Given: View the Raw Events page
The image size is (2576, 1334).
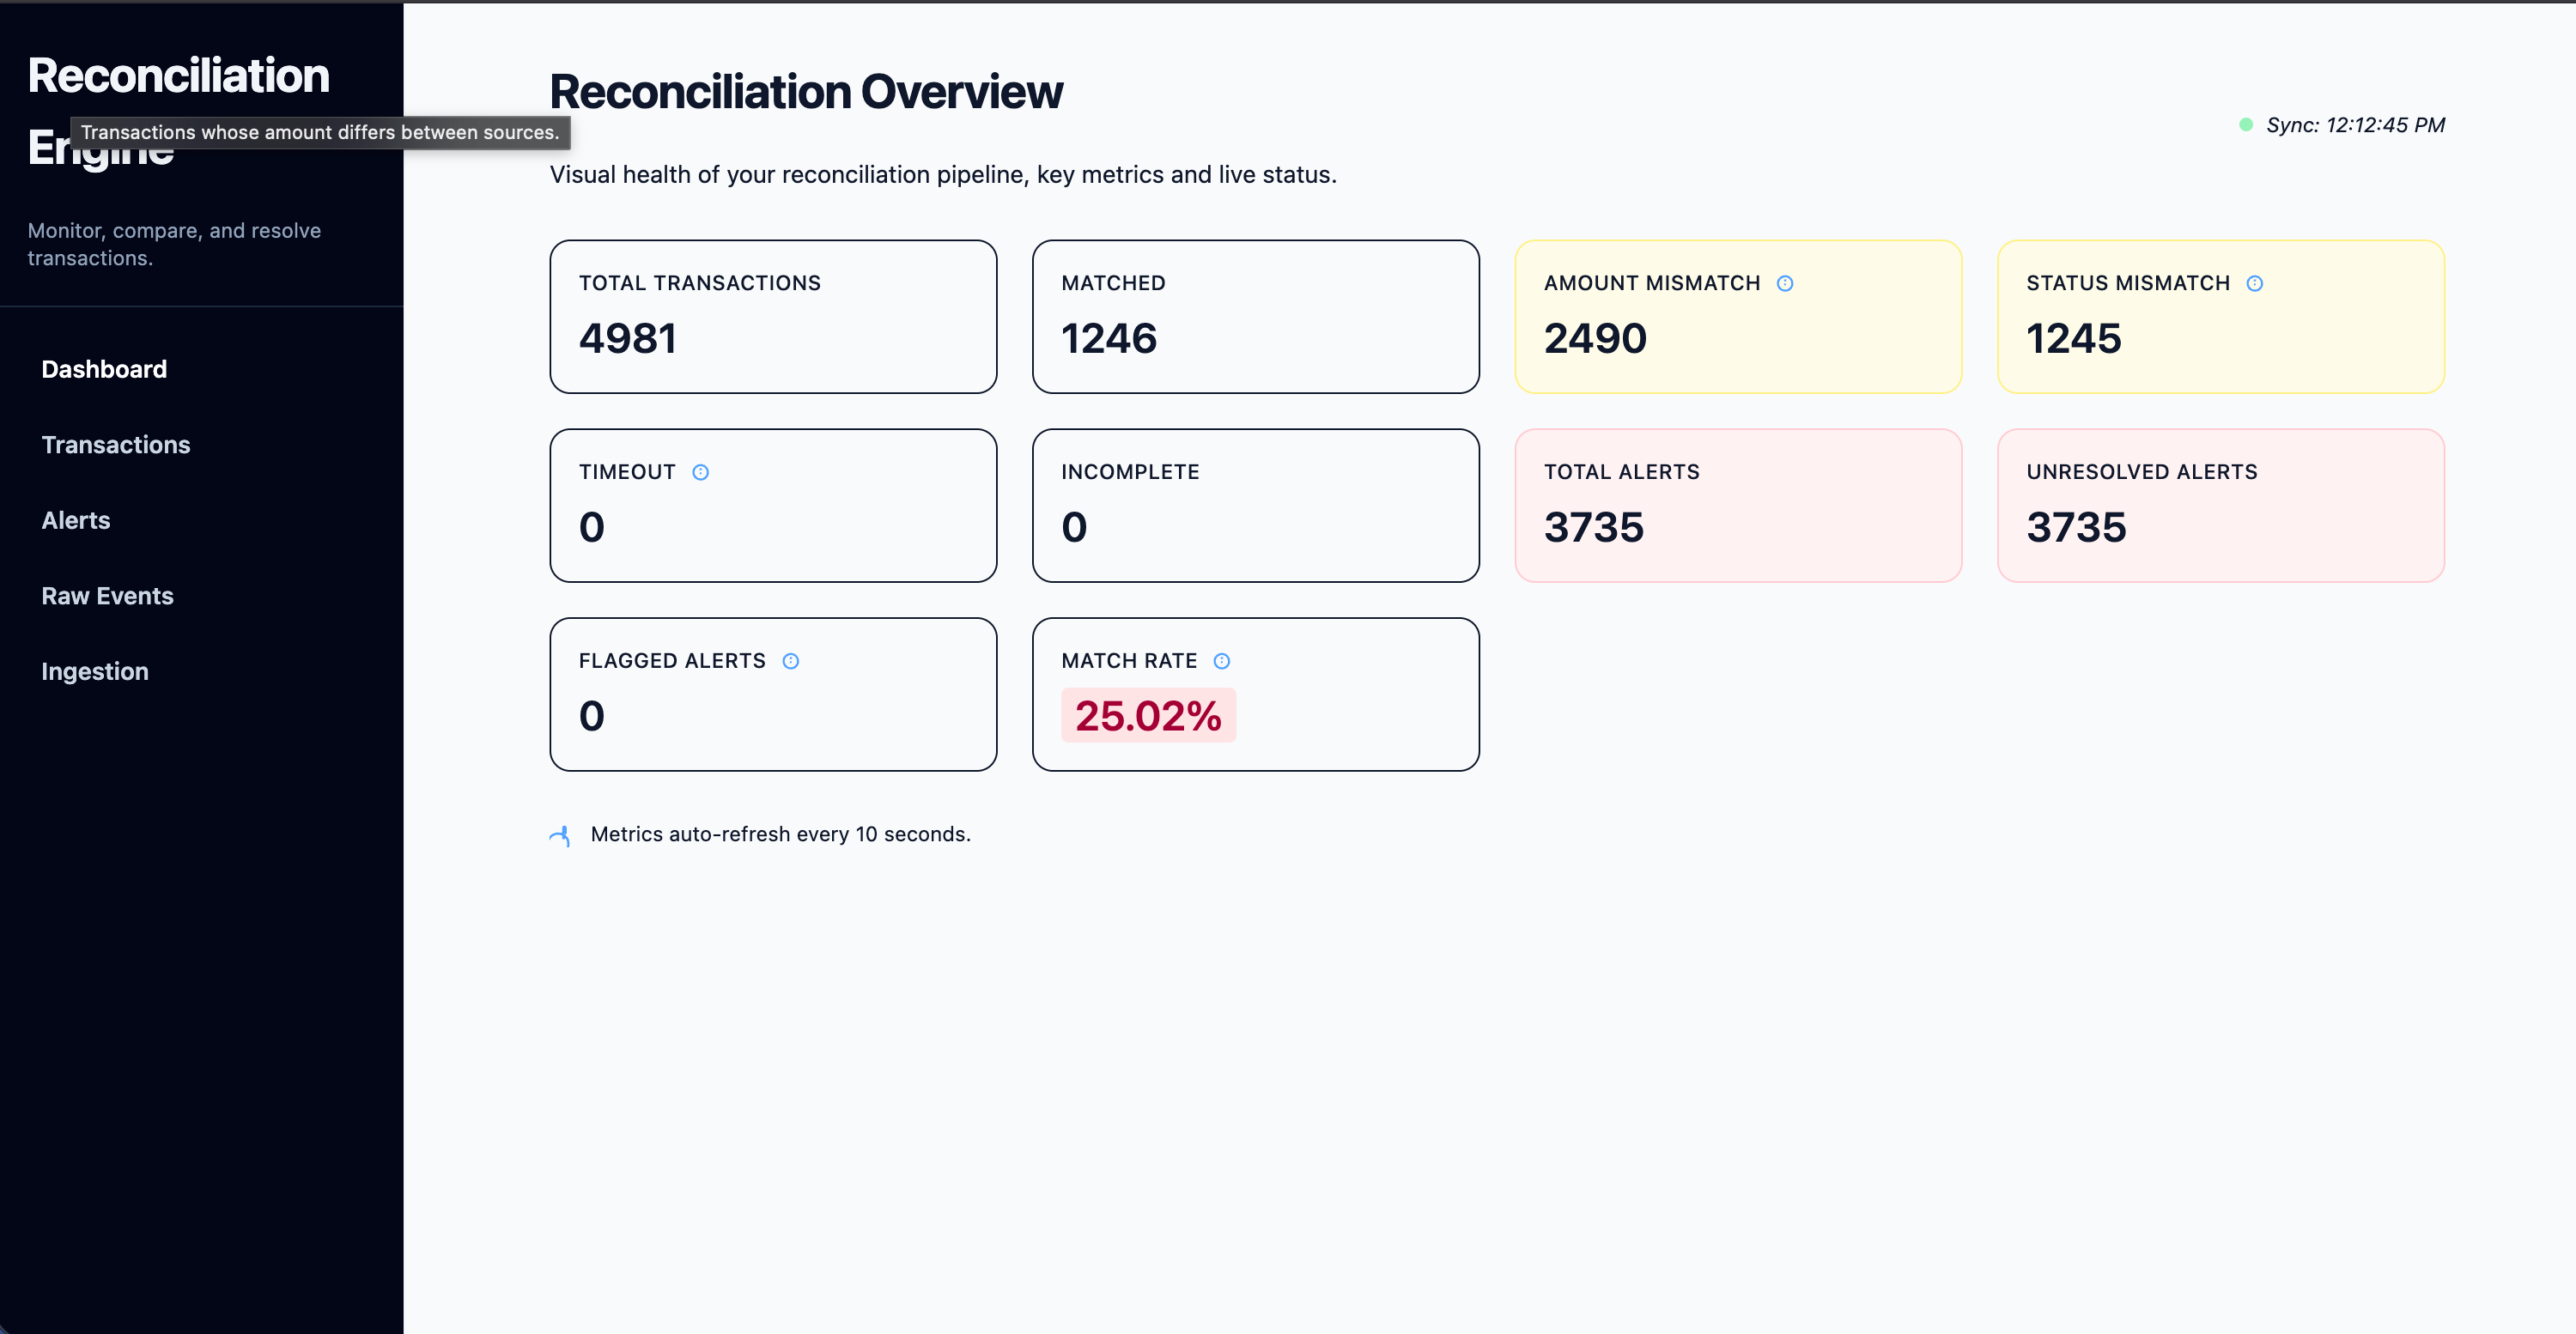Looking at the screenshot, I should coord(107,596).
